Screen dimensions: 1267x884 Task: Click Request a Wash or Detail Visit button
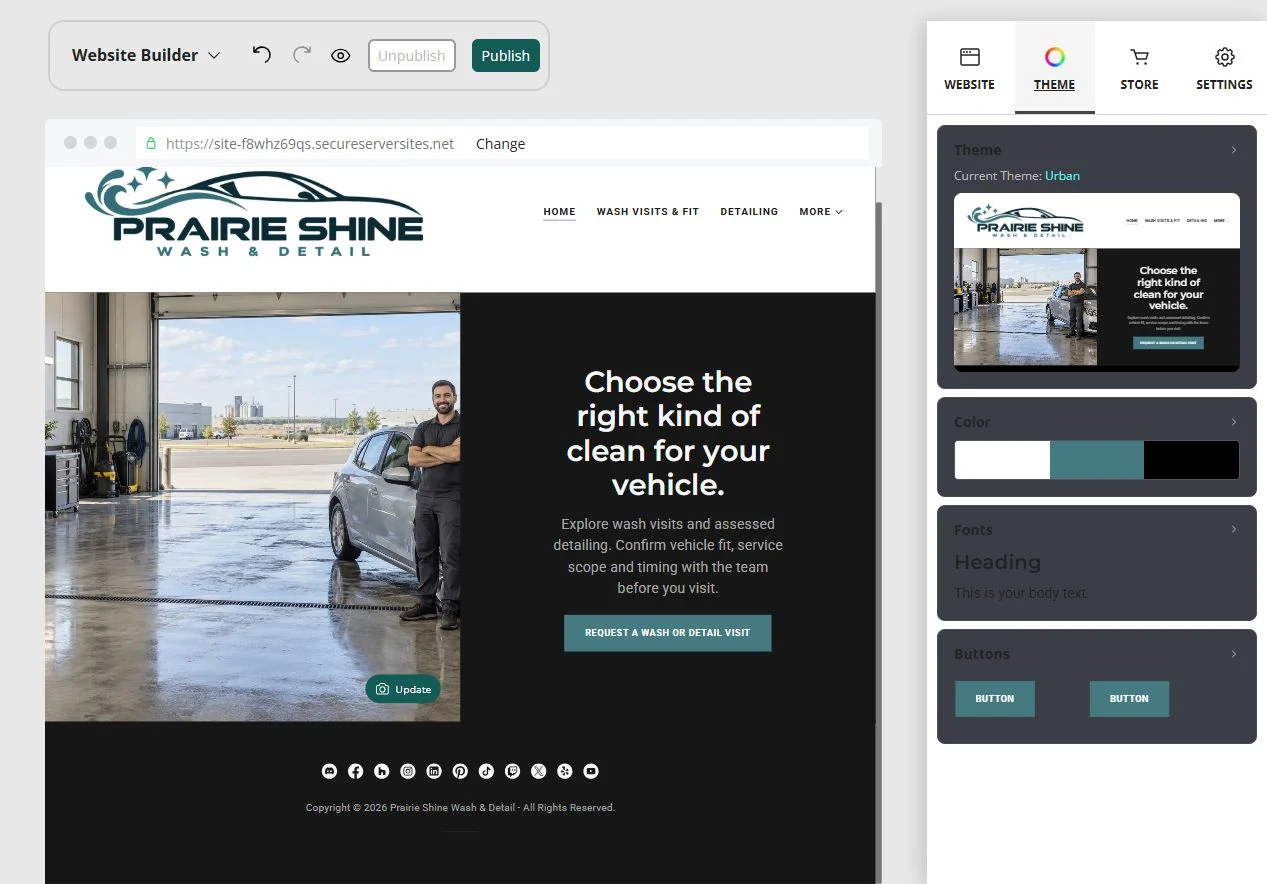[668, 633]
